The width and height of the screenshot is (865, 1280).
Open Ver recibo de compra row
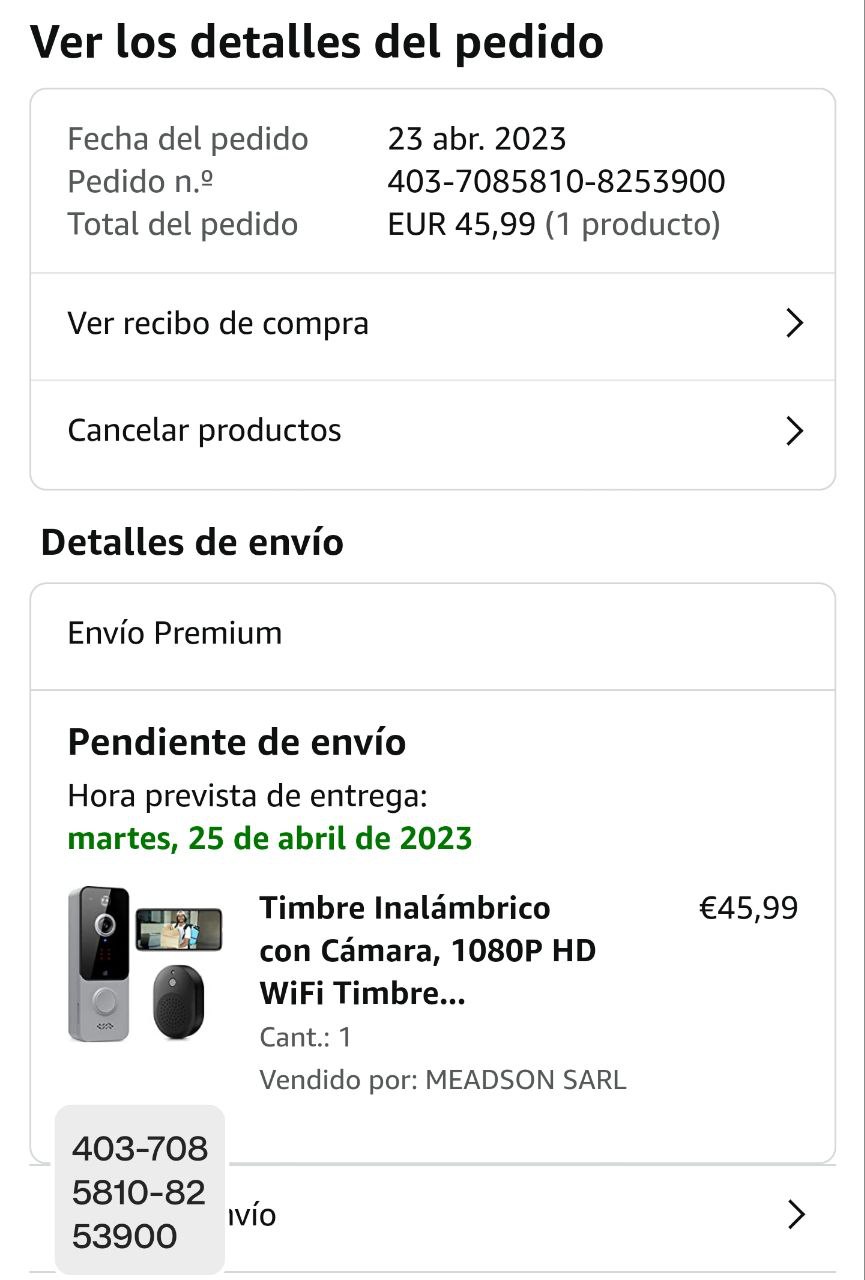(x=218, y=324)
